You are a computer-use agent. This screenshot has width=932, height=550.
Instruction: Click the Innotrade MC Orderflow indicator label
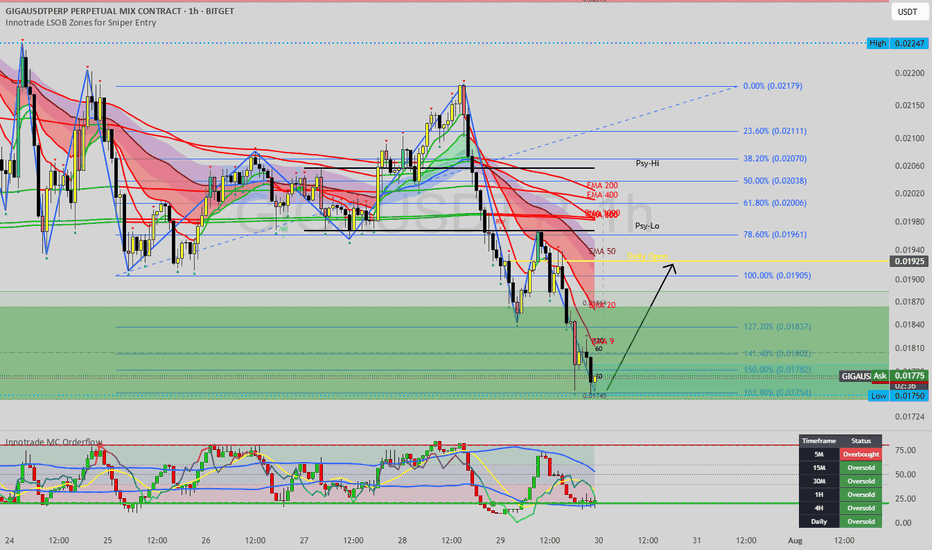[x=53, y=442]
